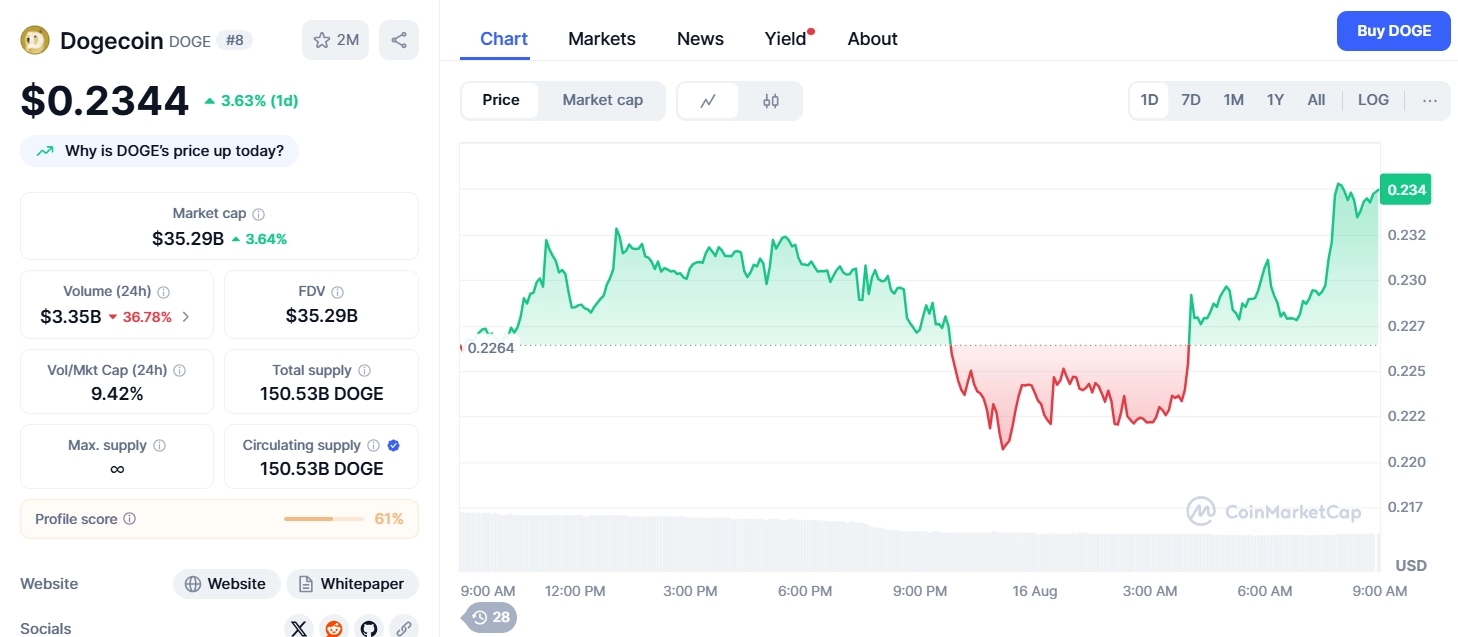Toggle chart to Market cap mode
This screenshot has width=1458, height=637.
click(602, 100)
